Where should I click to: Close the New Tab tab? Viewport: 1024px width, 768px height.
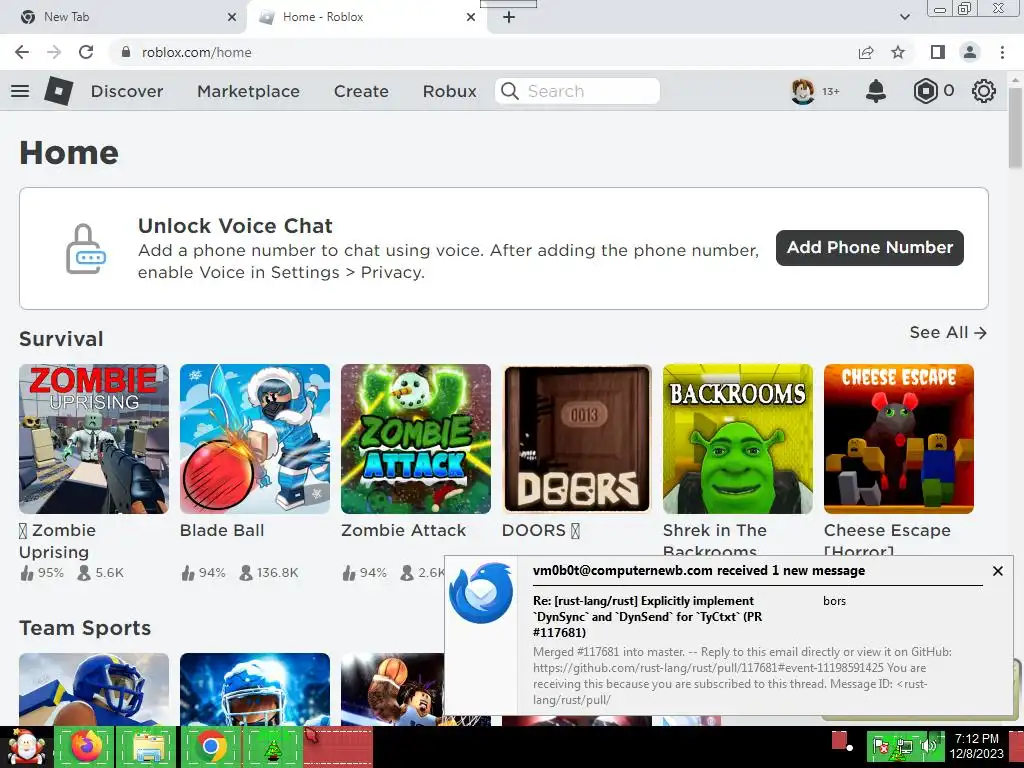pyautogui.click(x=232, y=17)
